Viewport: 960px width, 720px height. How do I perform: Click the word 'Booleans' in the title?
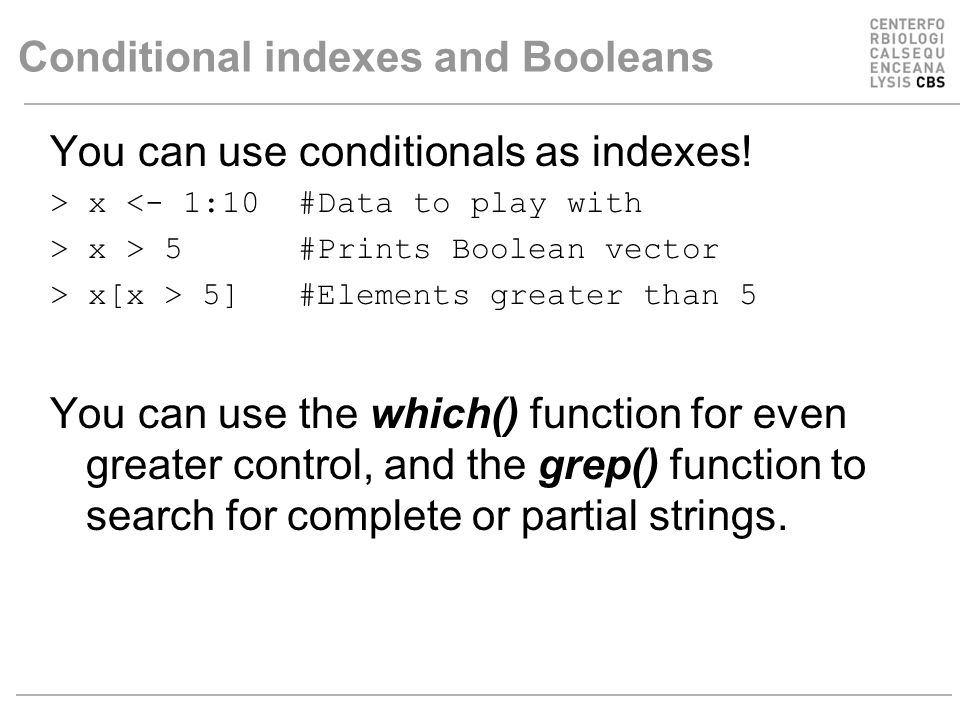tap(618, 57)
